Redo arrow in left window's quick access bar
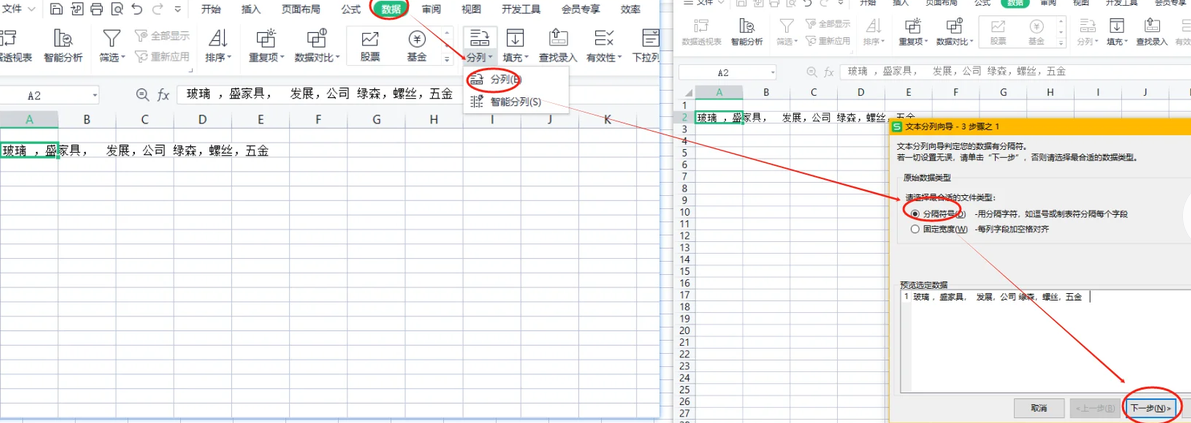The image size is (1191, 423). point(156,10)
